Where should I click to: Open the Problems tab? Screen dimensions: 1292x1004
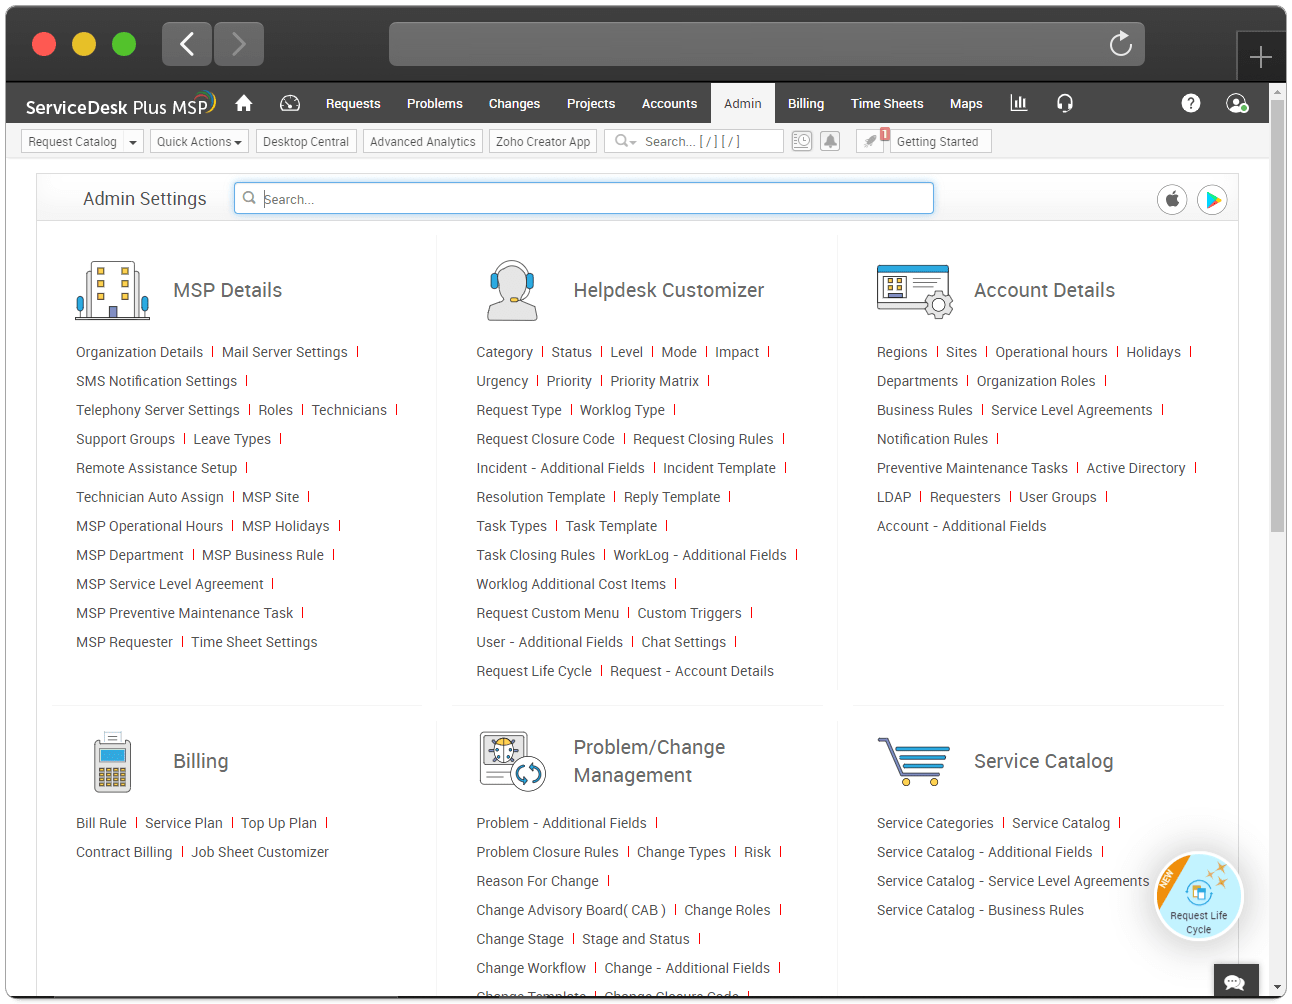pyautogui.click(x=435, y=103)
